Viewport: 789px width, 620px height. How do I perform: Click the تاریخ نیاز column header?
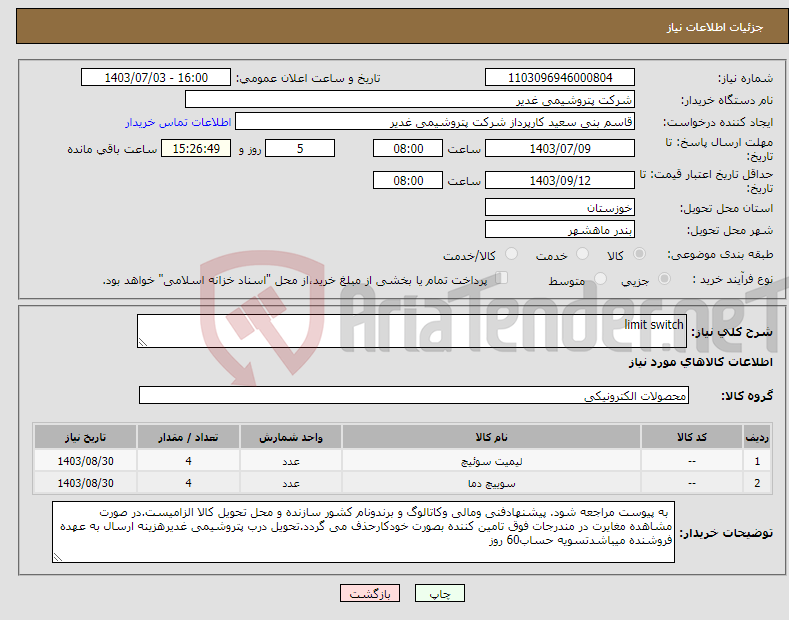coord(86,437)
